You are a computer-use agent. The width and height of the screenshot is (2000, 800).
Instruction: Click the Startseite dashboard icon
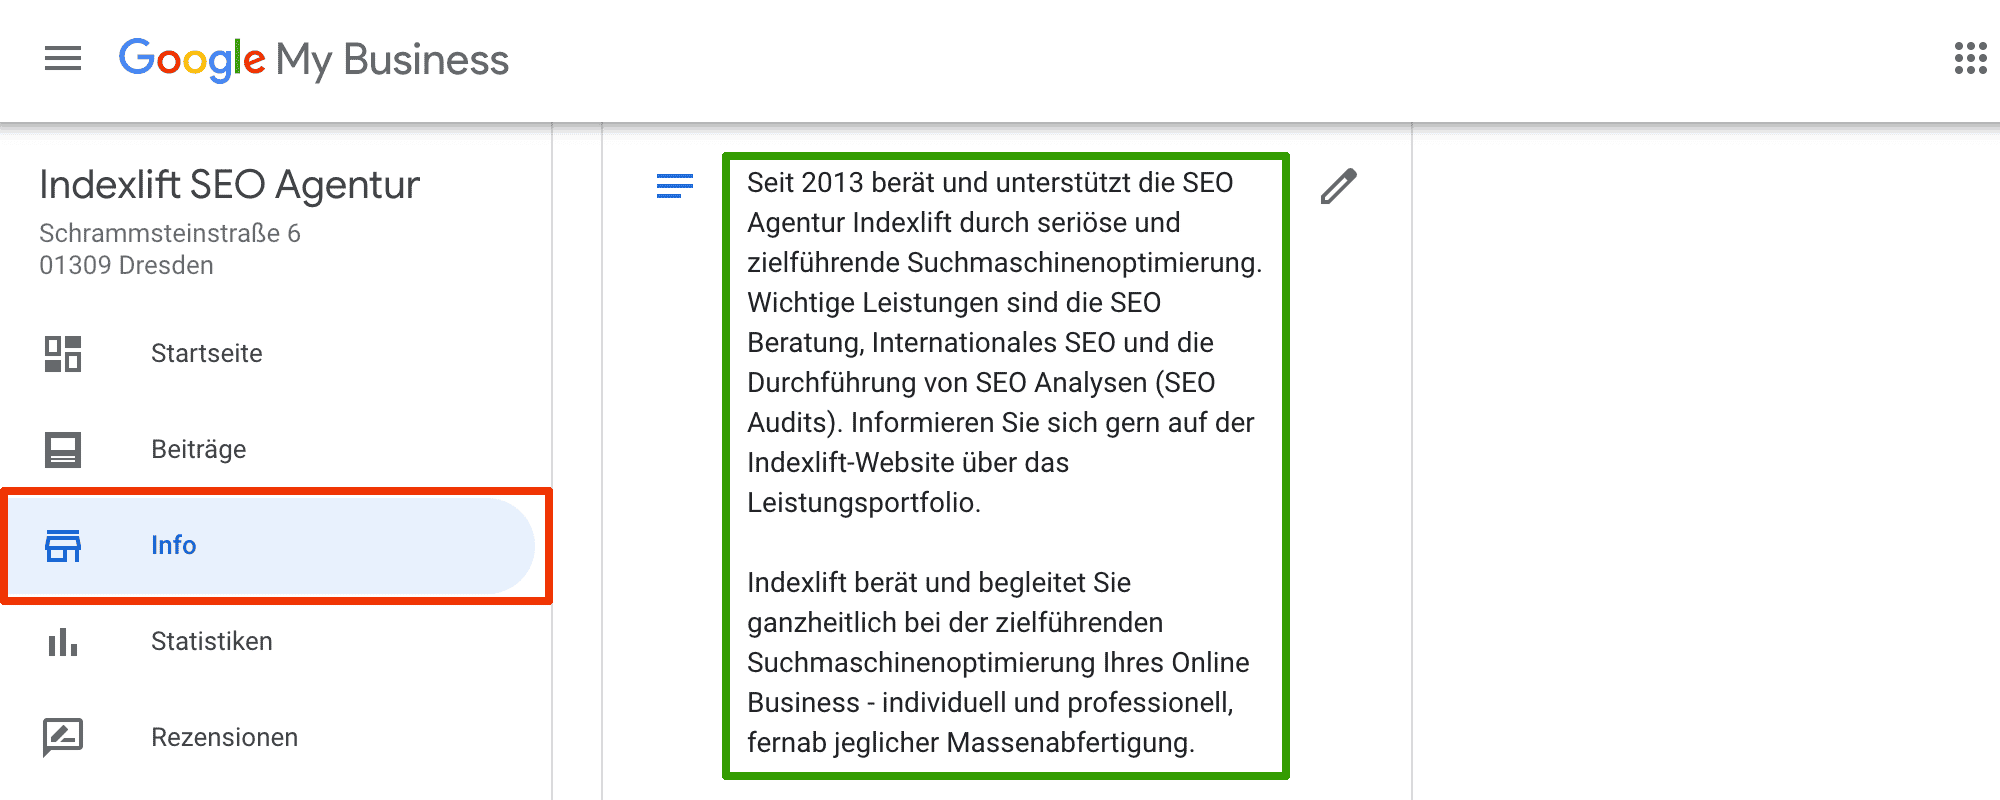point(63,354)
